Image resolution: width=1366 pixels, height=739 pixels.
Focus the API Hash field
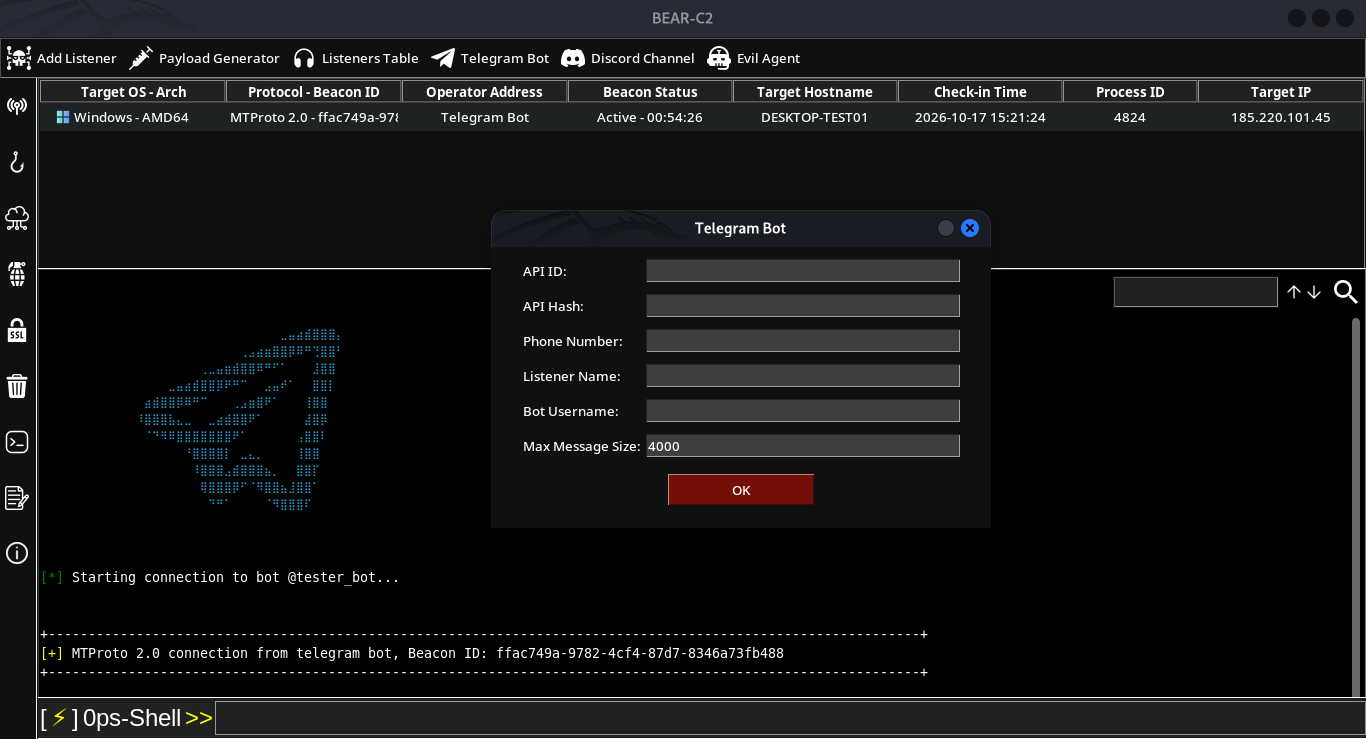[x=803, y=306]
